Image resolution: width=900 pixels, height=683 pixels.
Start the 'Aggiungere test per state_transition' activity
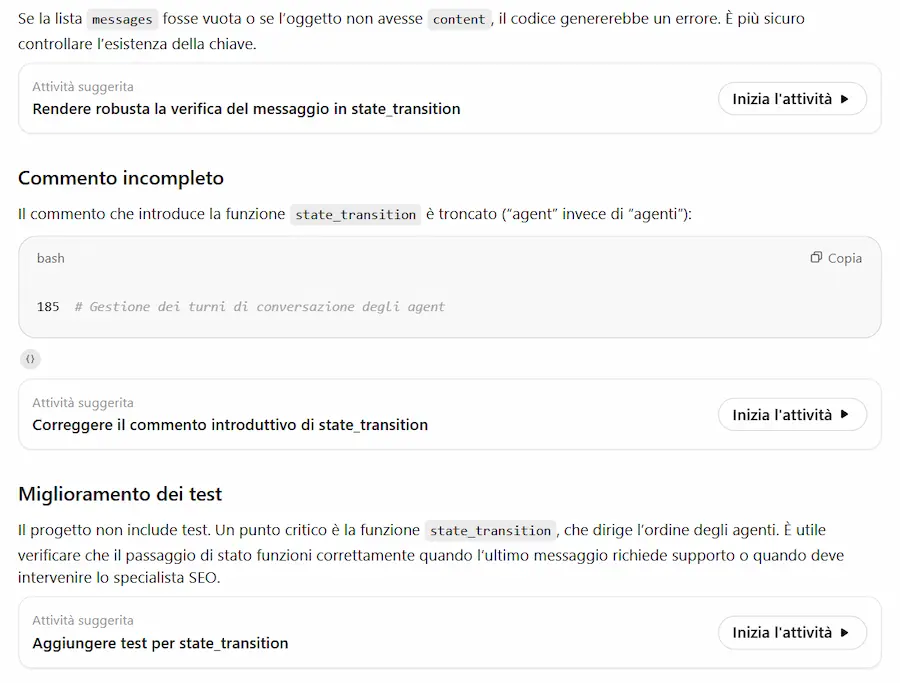tap(792, 632)
